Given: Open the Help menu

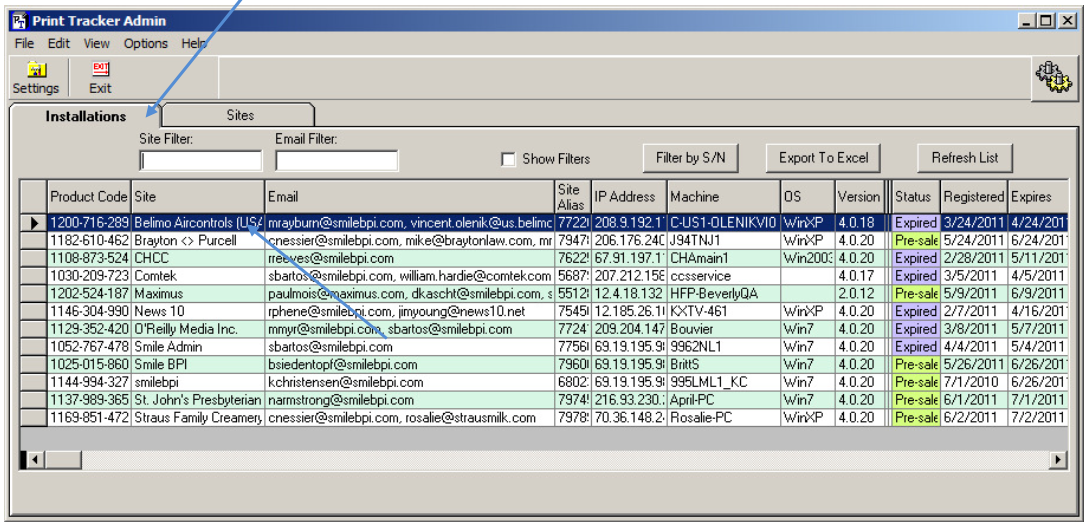Looking at the screenshot, I should click(194, 44).
